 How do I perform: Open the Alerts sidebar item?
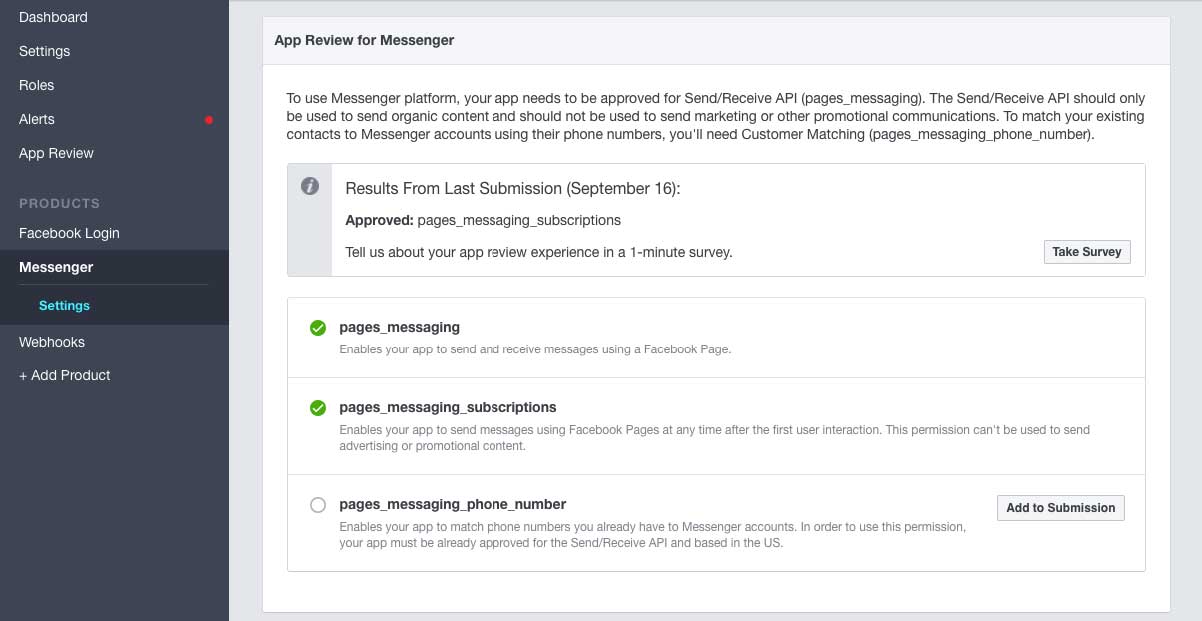37,119
